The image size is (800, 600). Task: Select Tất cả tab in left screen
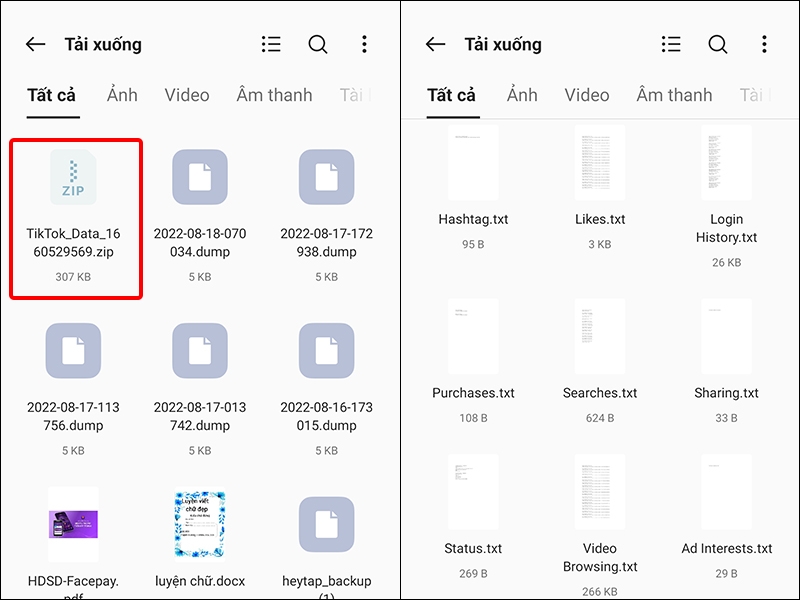point(52,95)
